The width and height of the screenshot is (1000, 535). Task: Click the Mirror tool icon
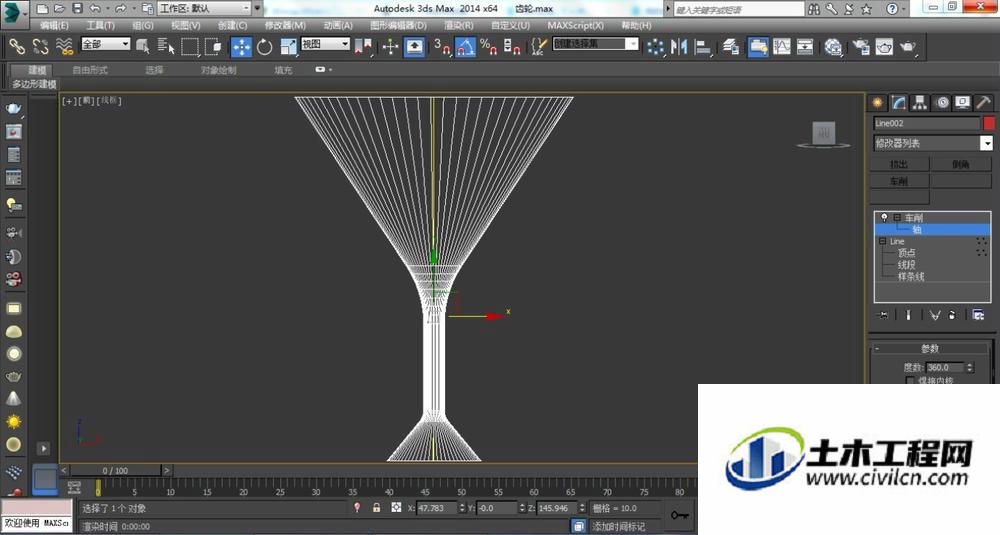679,47
